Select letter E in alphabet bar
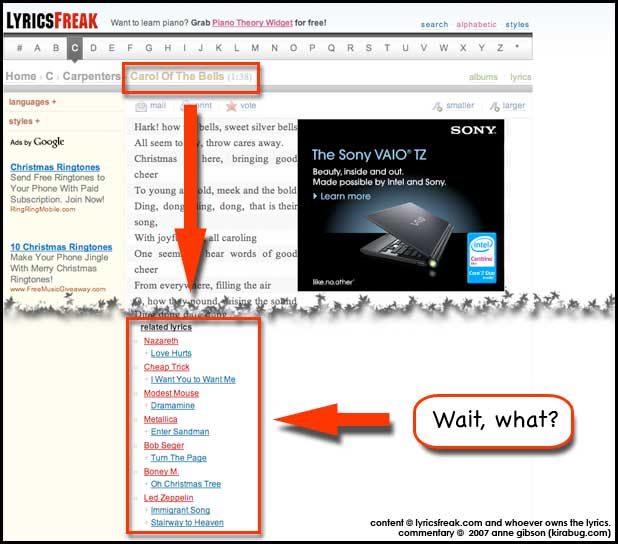This screenshot has height=544, width=618. pos(112,48)
